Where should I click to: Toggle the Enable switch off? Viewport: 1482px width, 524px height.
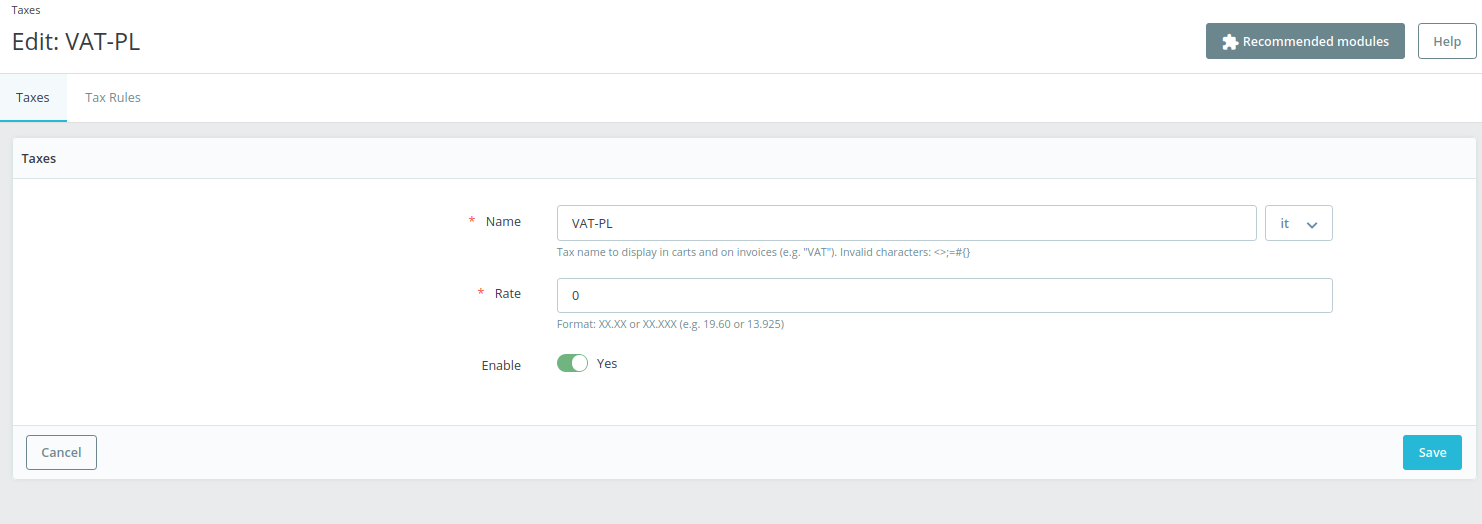coord(572,363)
